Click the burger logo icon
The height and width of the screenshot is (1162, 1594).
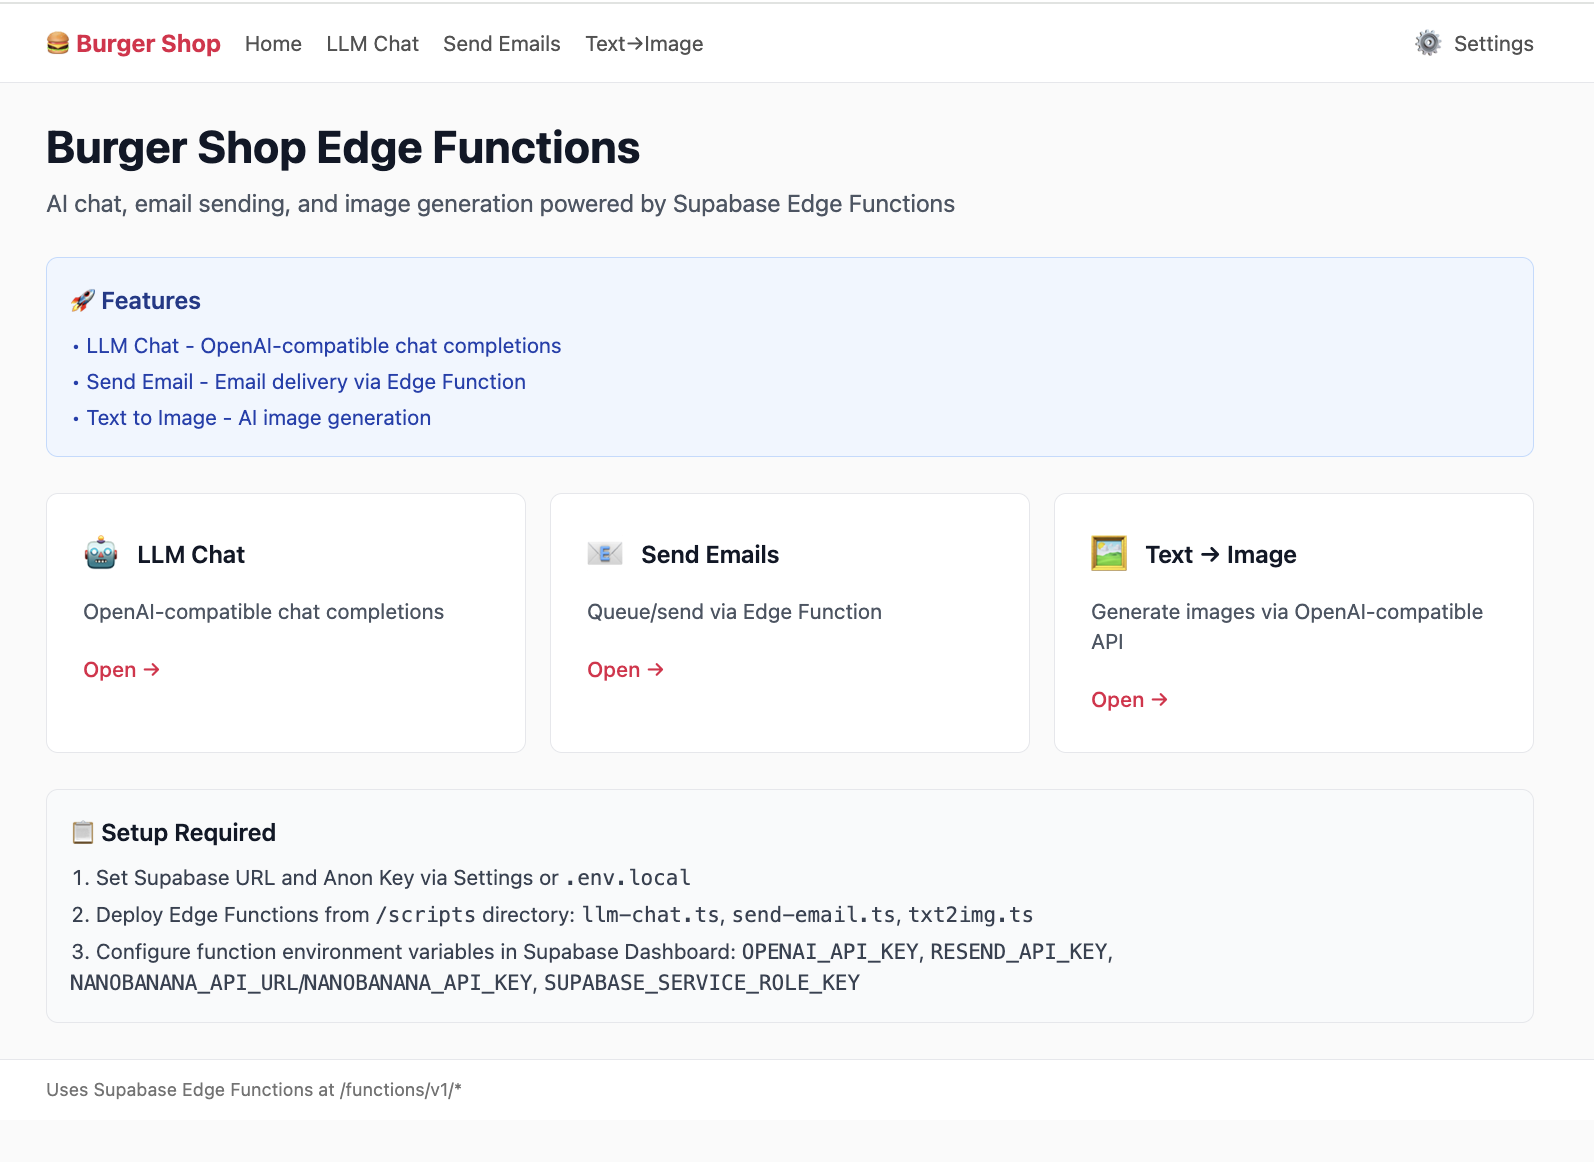click(x=58, y=43)
